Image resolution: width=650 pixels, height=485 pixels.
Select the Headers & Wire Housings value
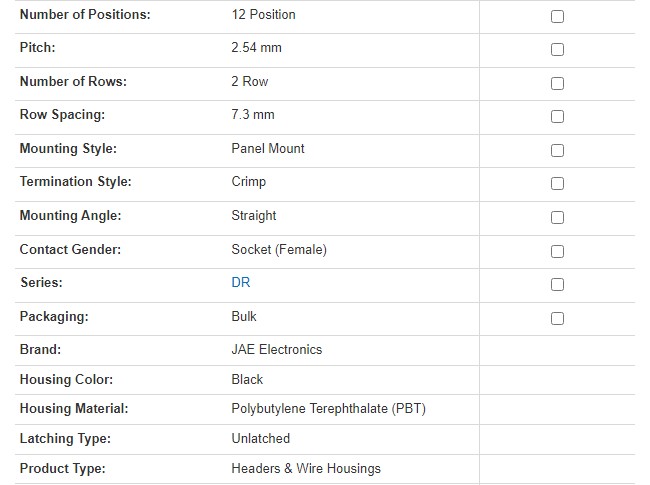[x=305, y=468]
